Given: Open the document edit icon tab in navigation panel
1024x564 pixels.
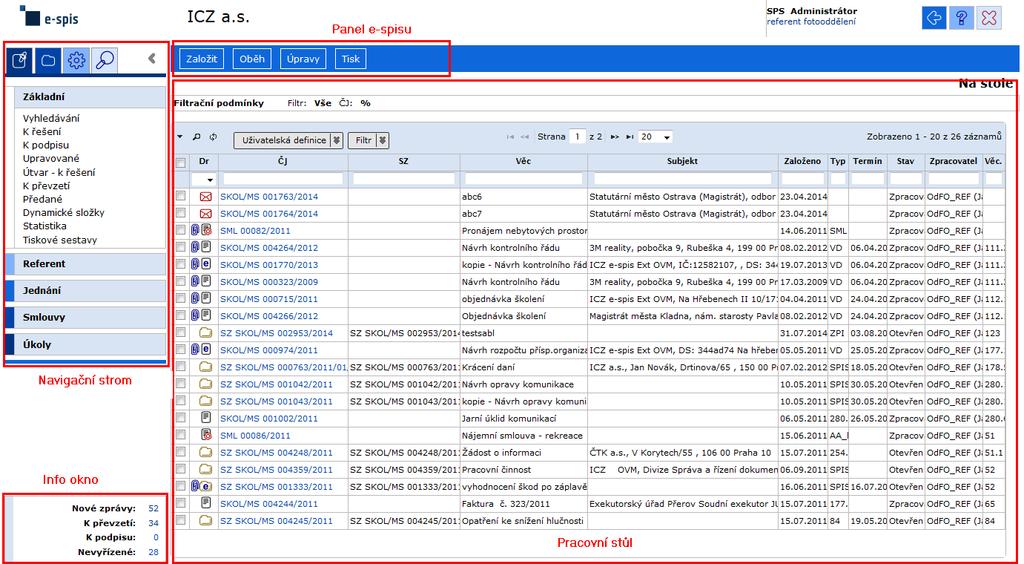Looking at the screenshot, I should 21,61.
